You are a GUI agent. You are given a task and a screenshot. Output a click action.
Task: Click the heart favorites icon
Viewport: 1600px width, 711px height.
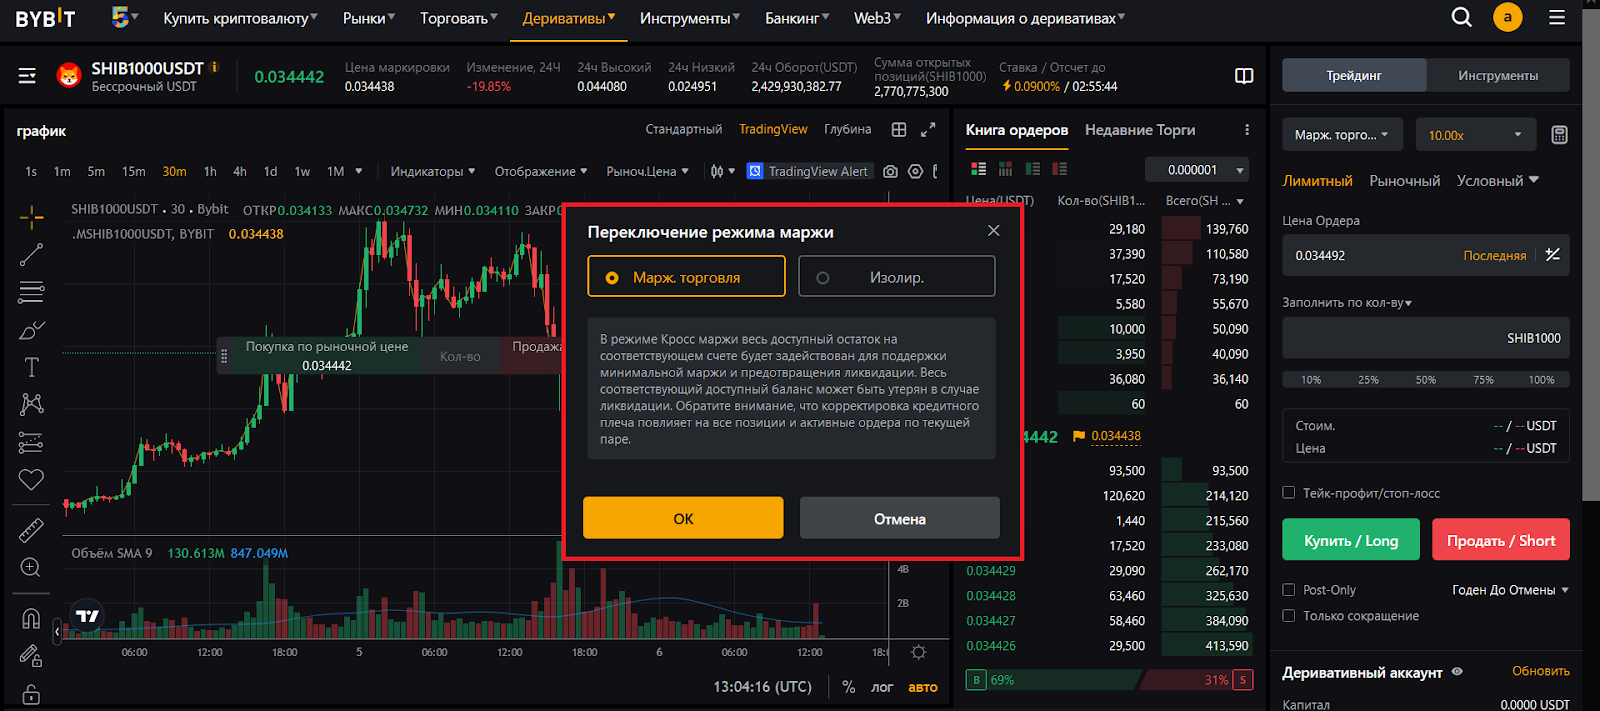[31, 480]
